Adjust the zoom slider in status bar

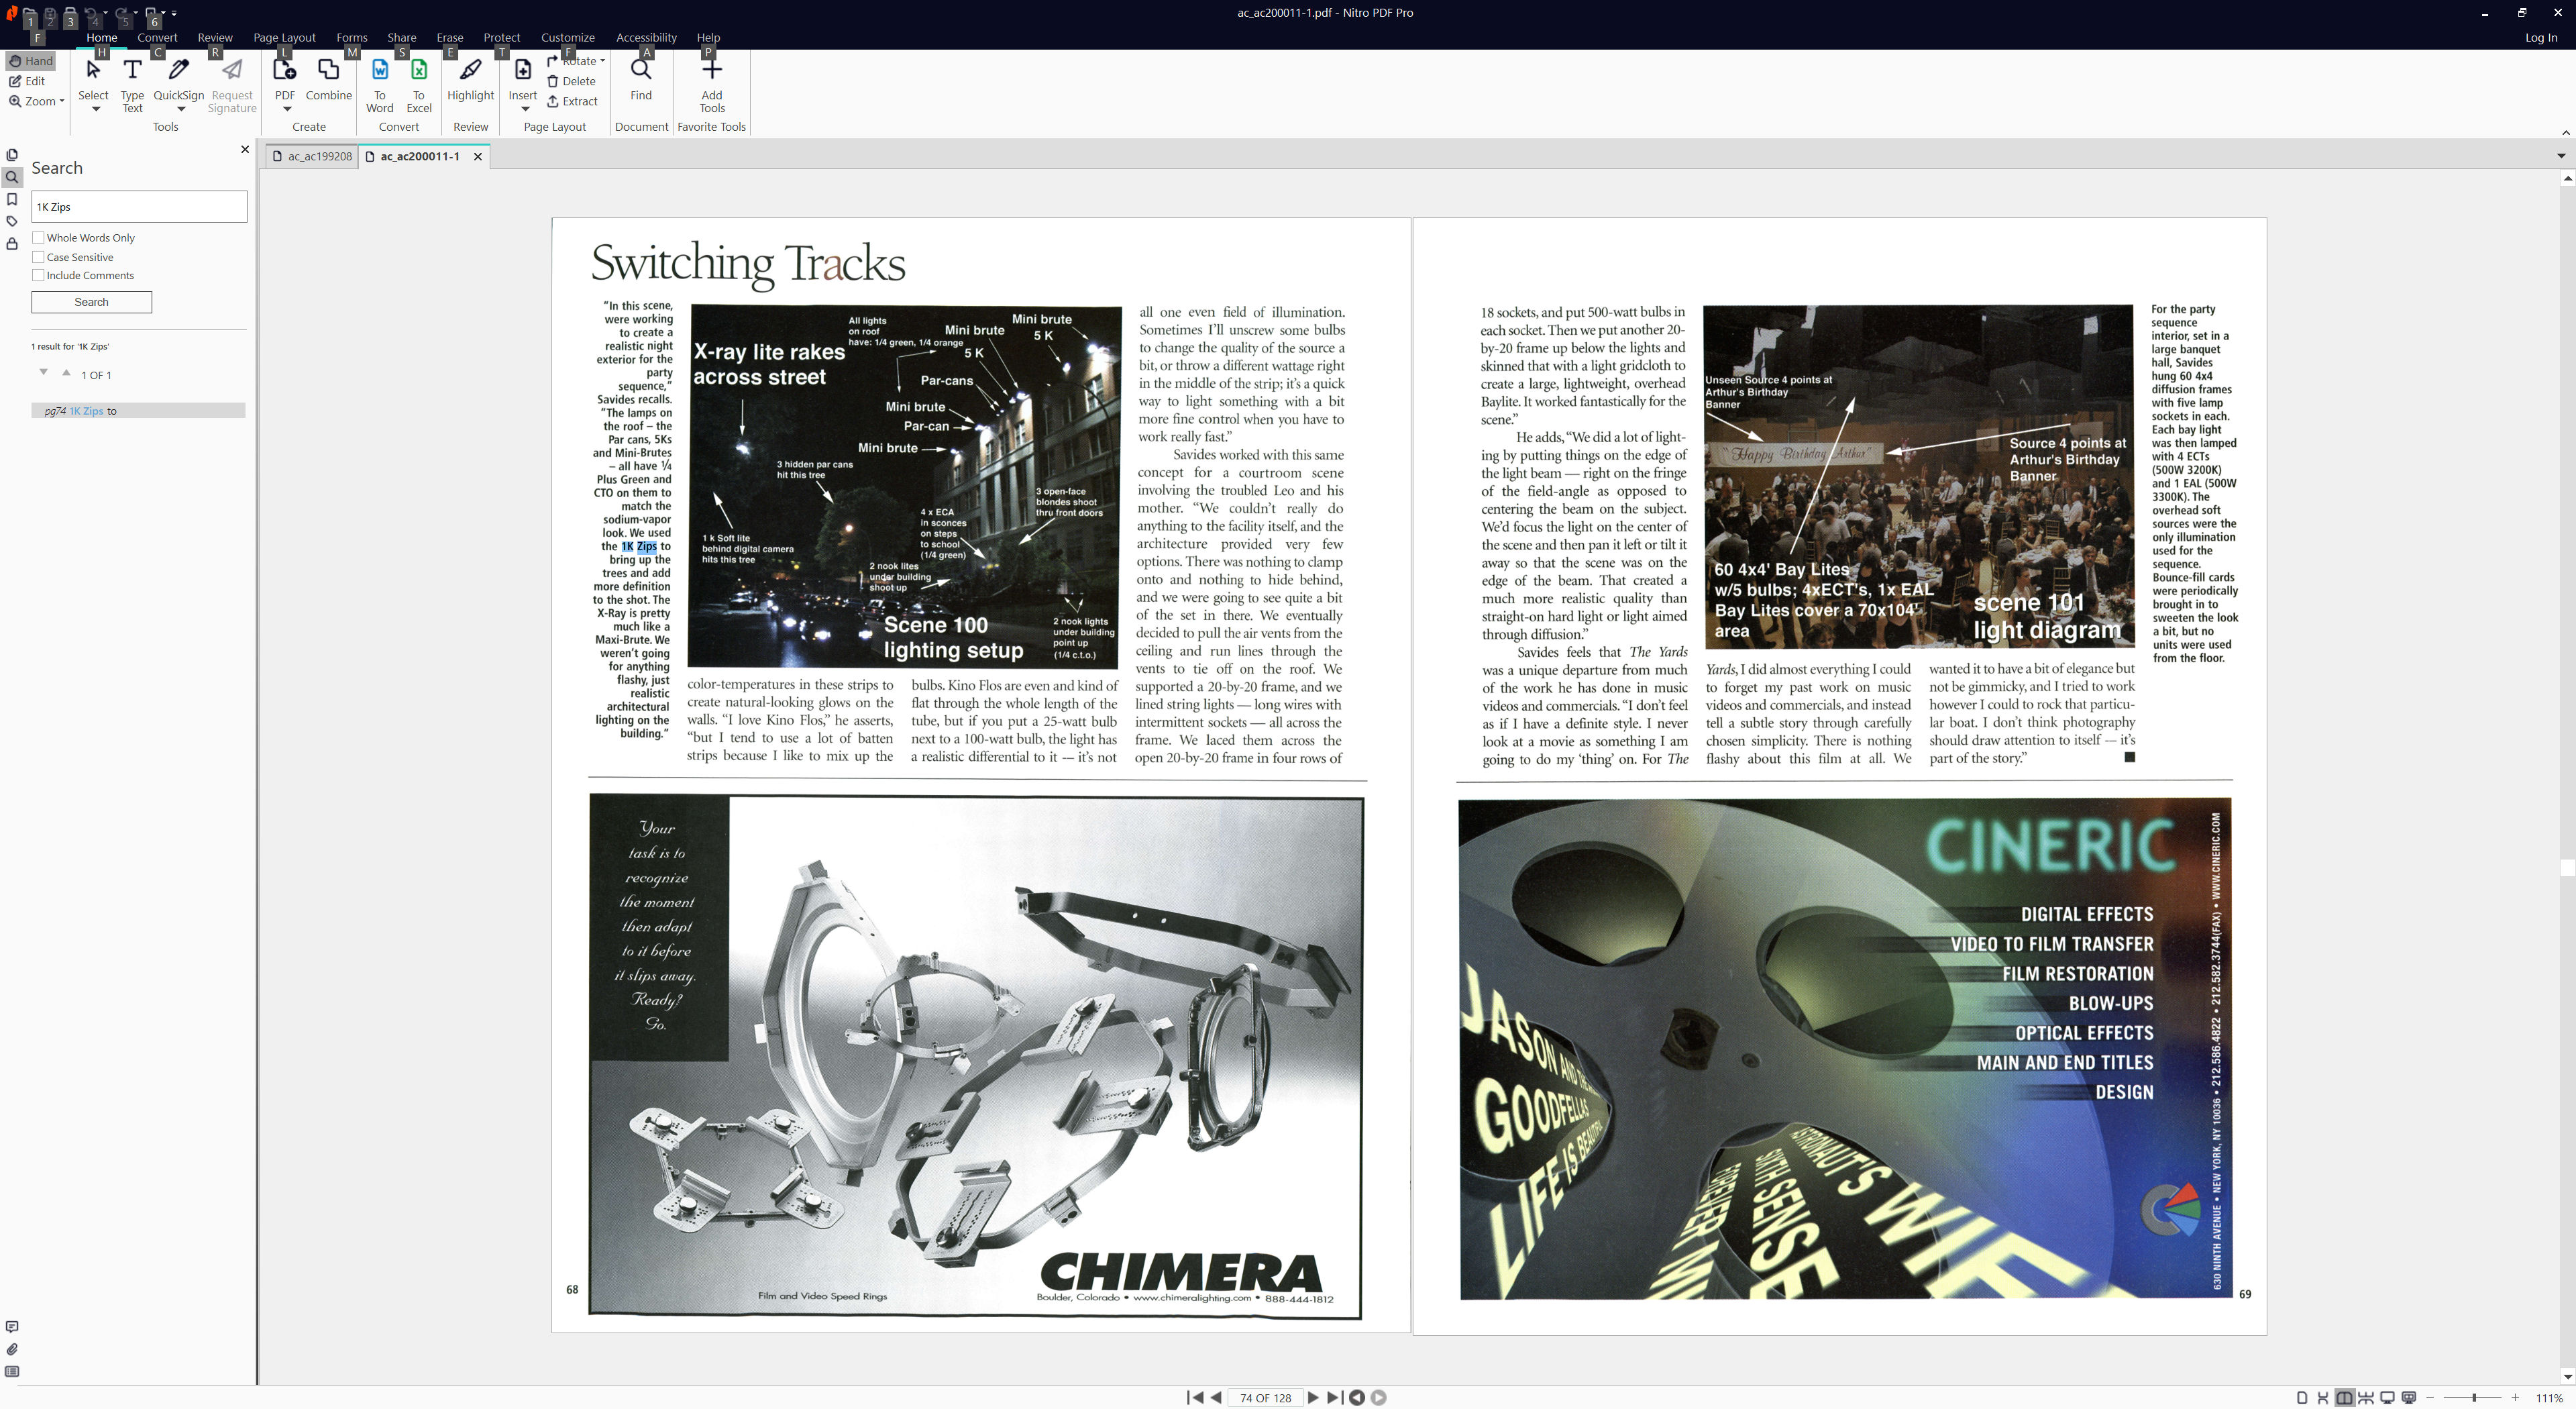click(x=2473, y=1397)
